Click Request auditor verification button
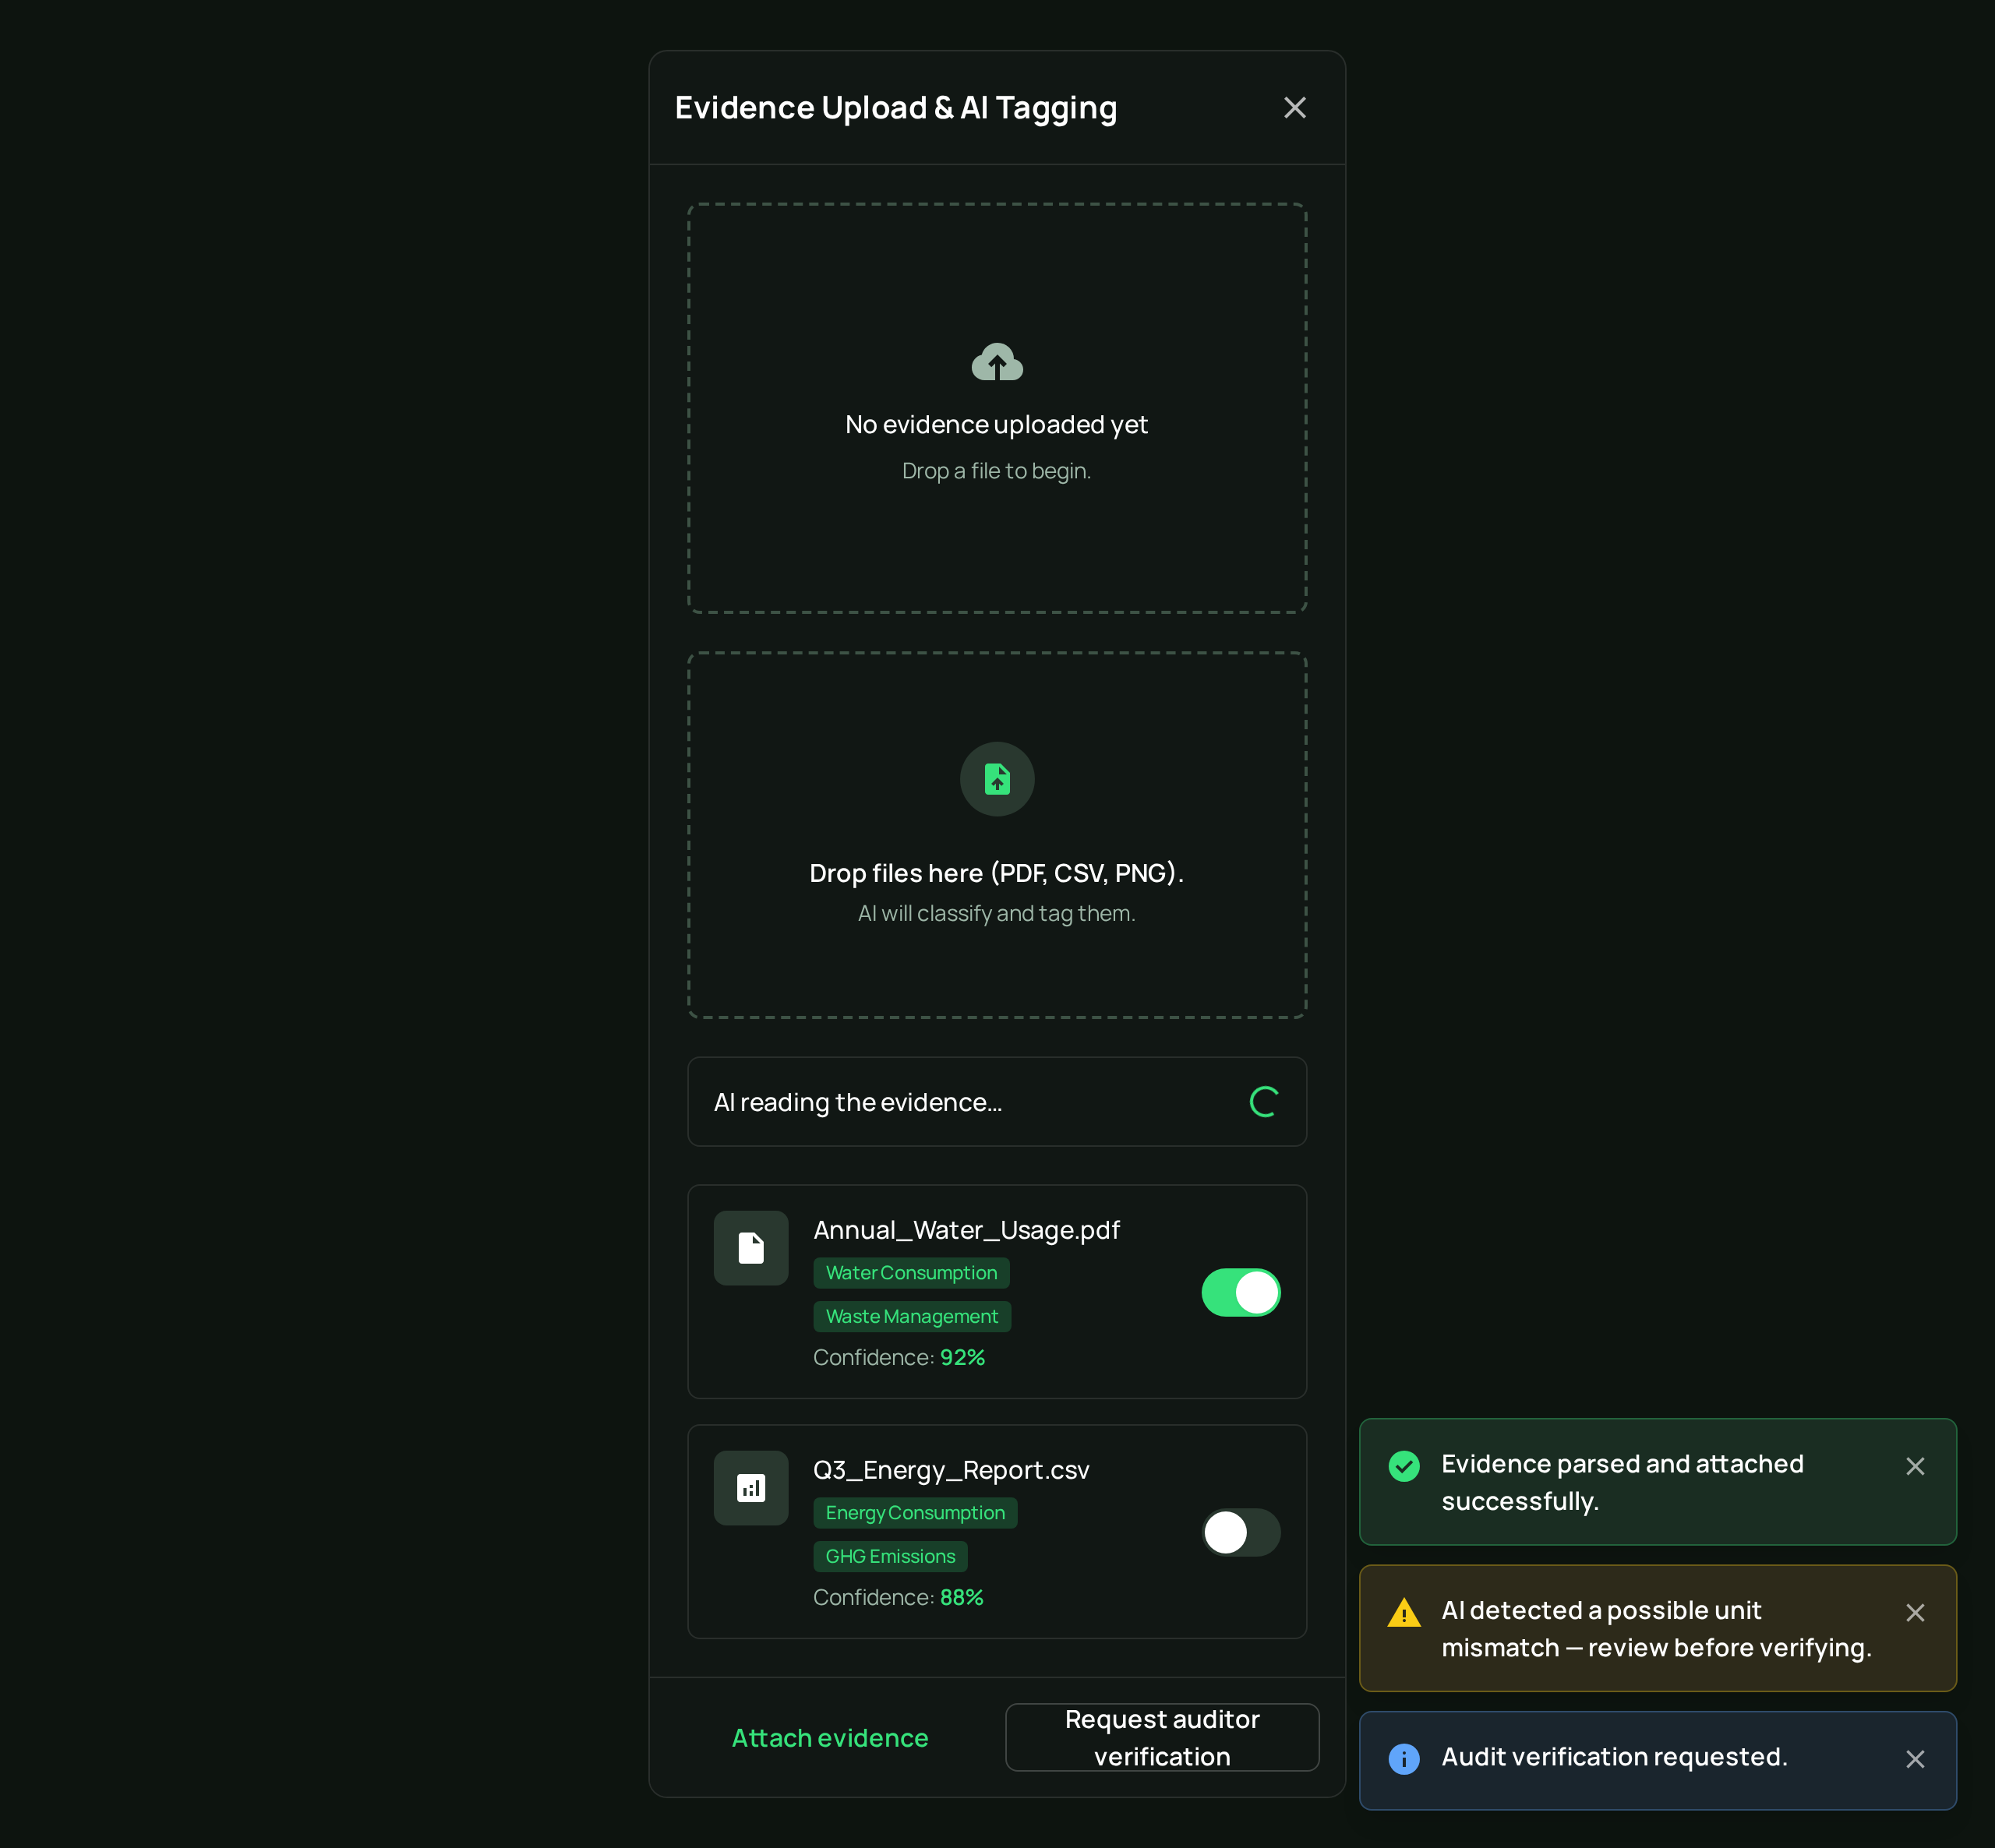1995x1848 pixels. click(1162, 1738)
